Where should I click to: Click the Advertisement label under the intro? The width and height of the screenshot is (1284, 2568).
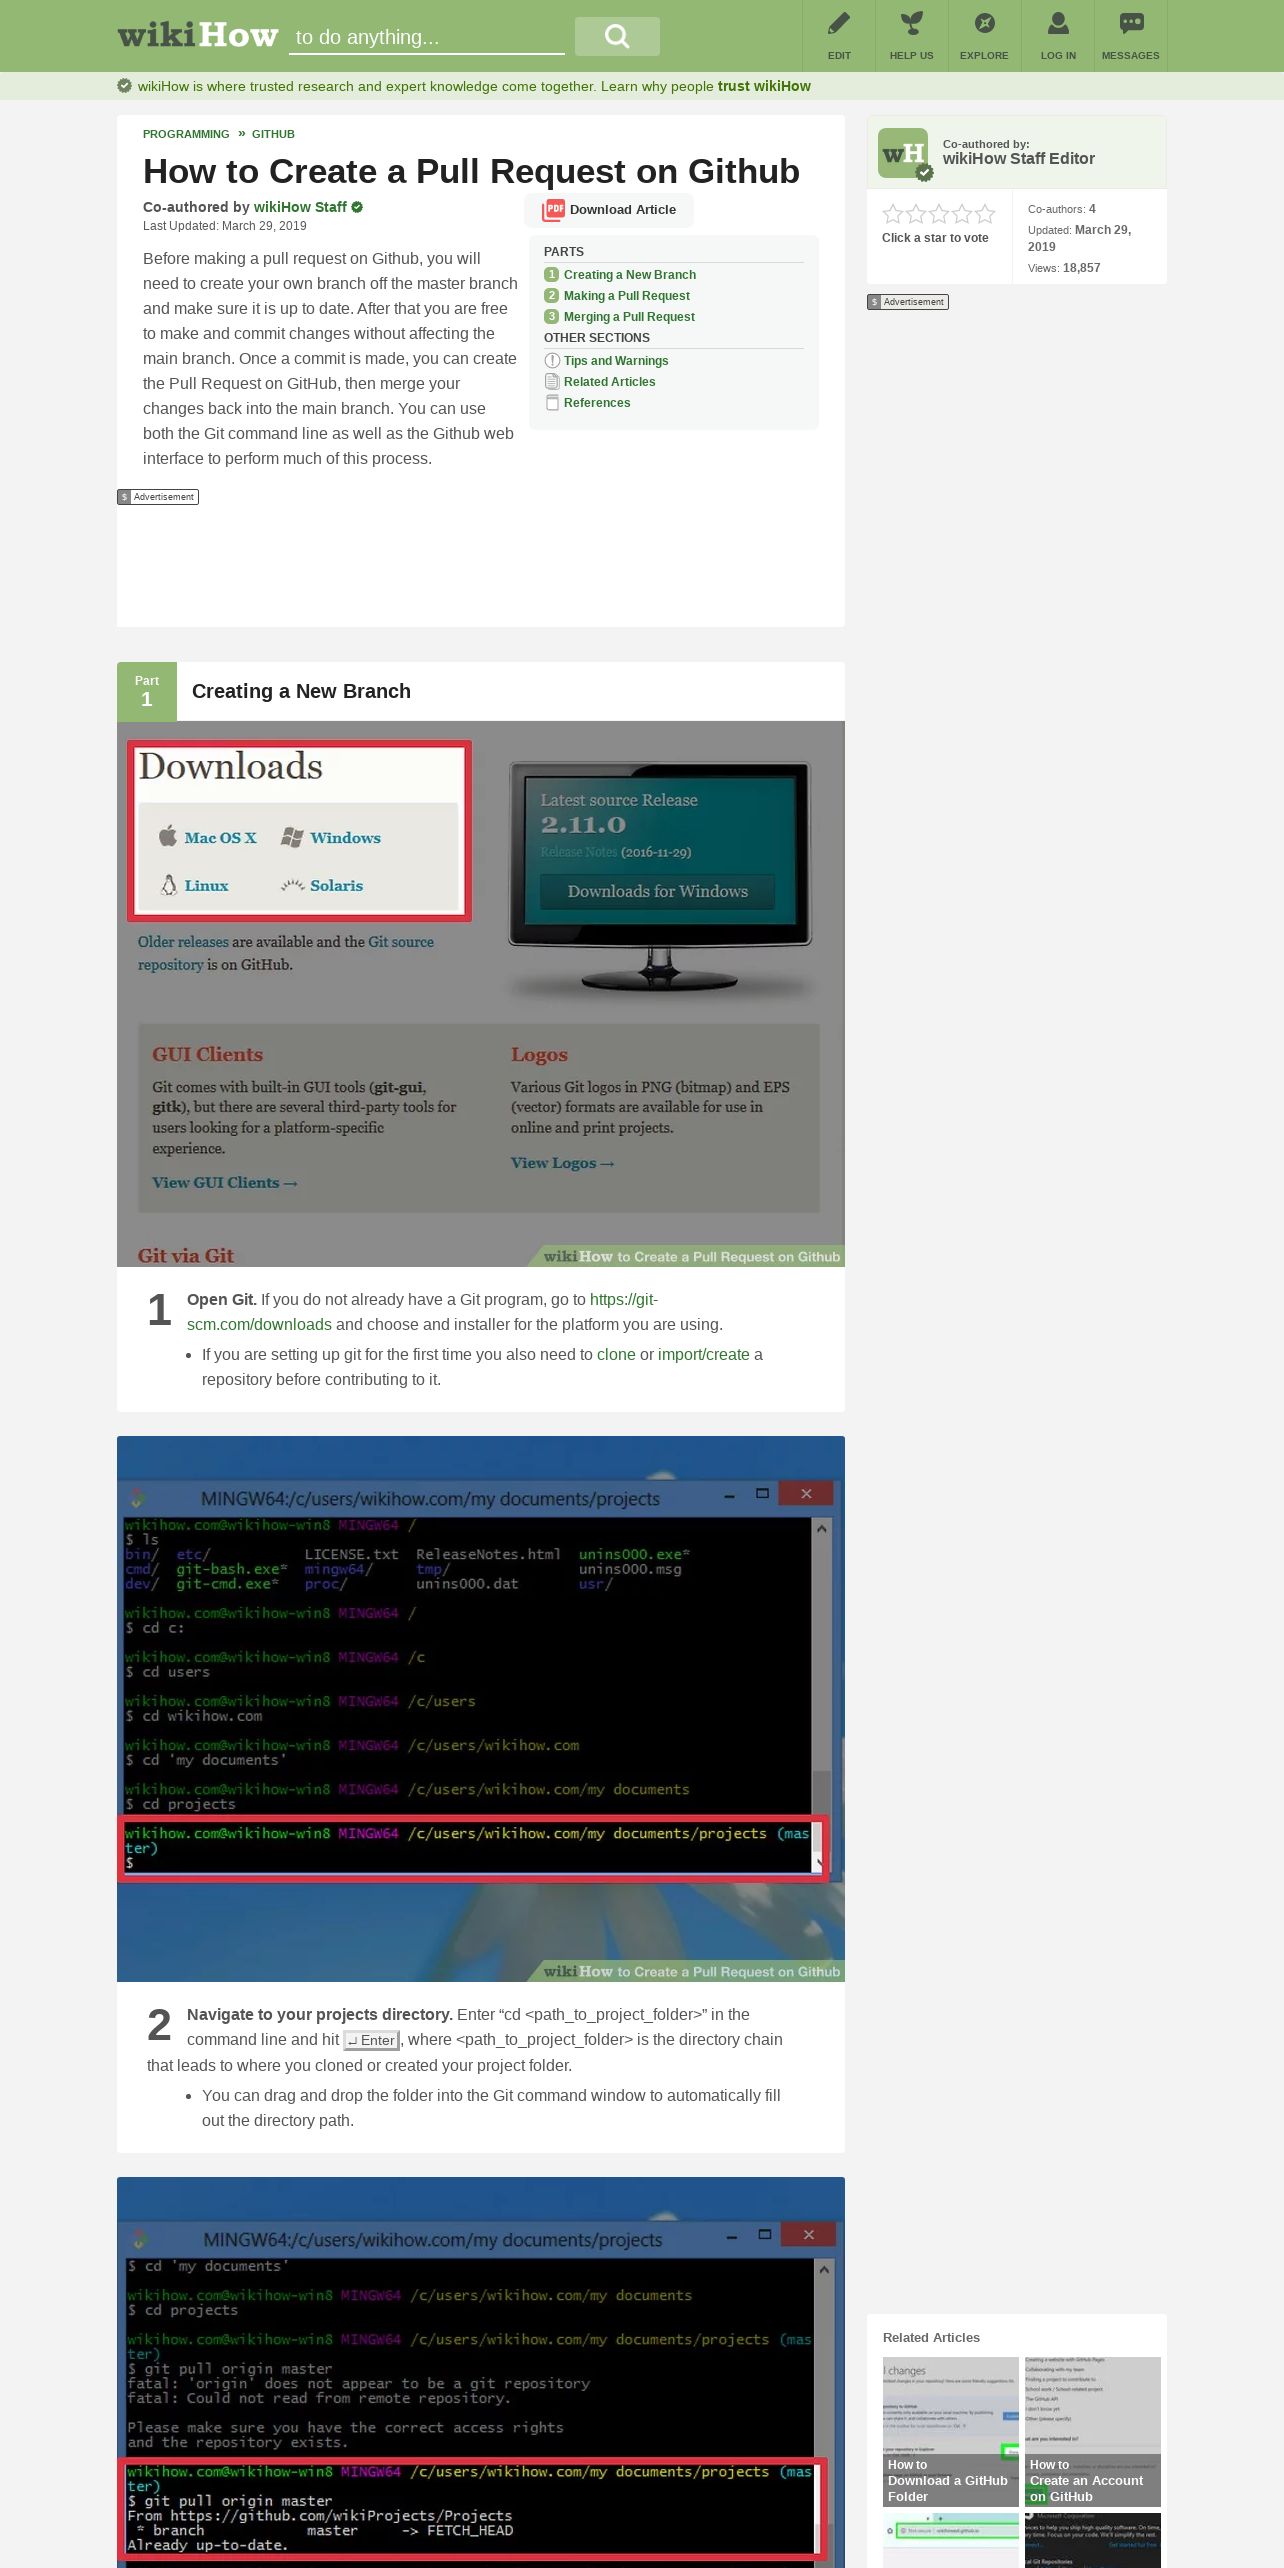158,497
